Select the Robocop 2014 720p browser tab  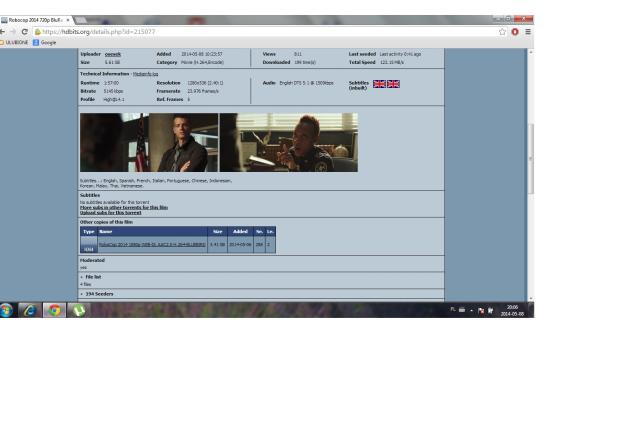click(35, 20)
